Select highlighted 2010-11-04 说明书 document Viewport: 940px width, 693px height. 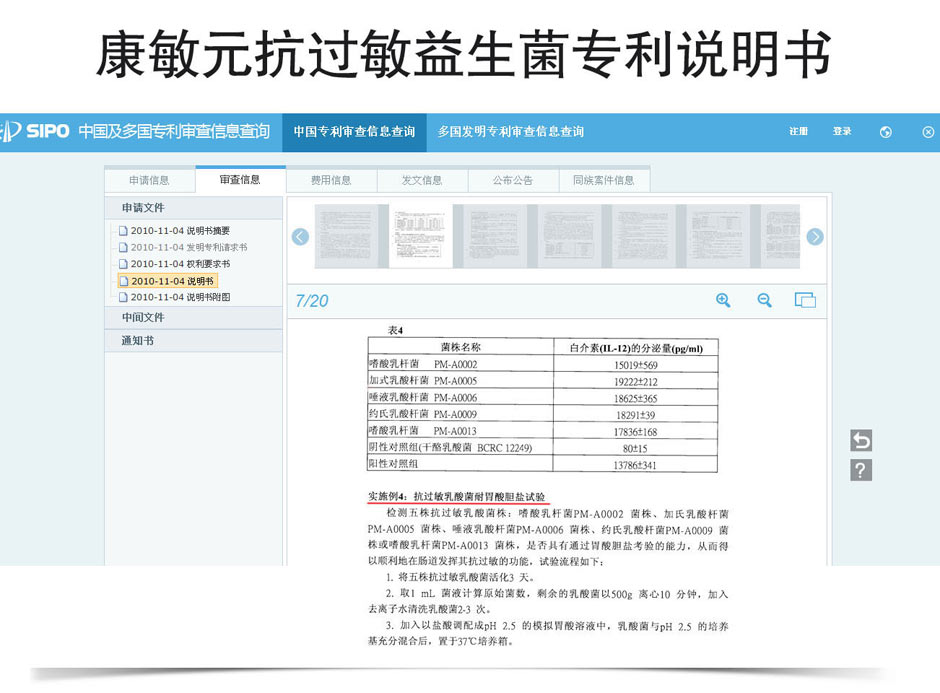167,281
